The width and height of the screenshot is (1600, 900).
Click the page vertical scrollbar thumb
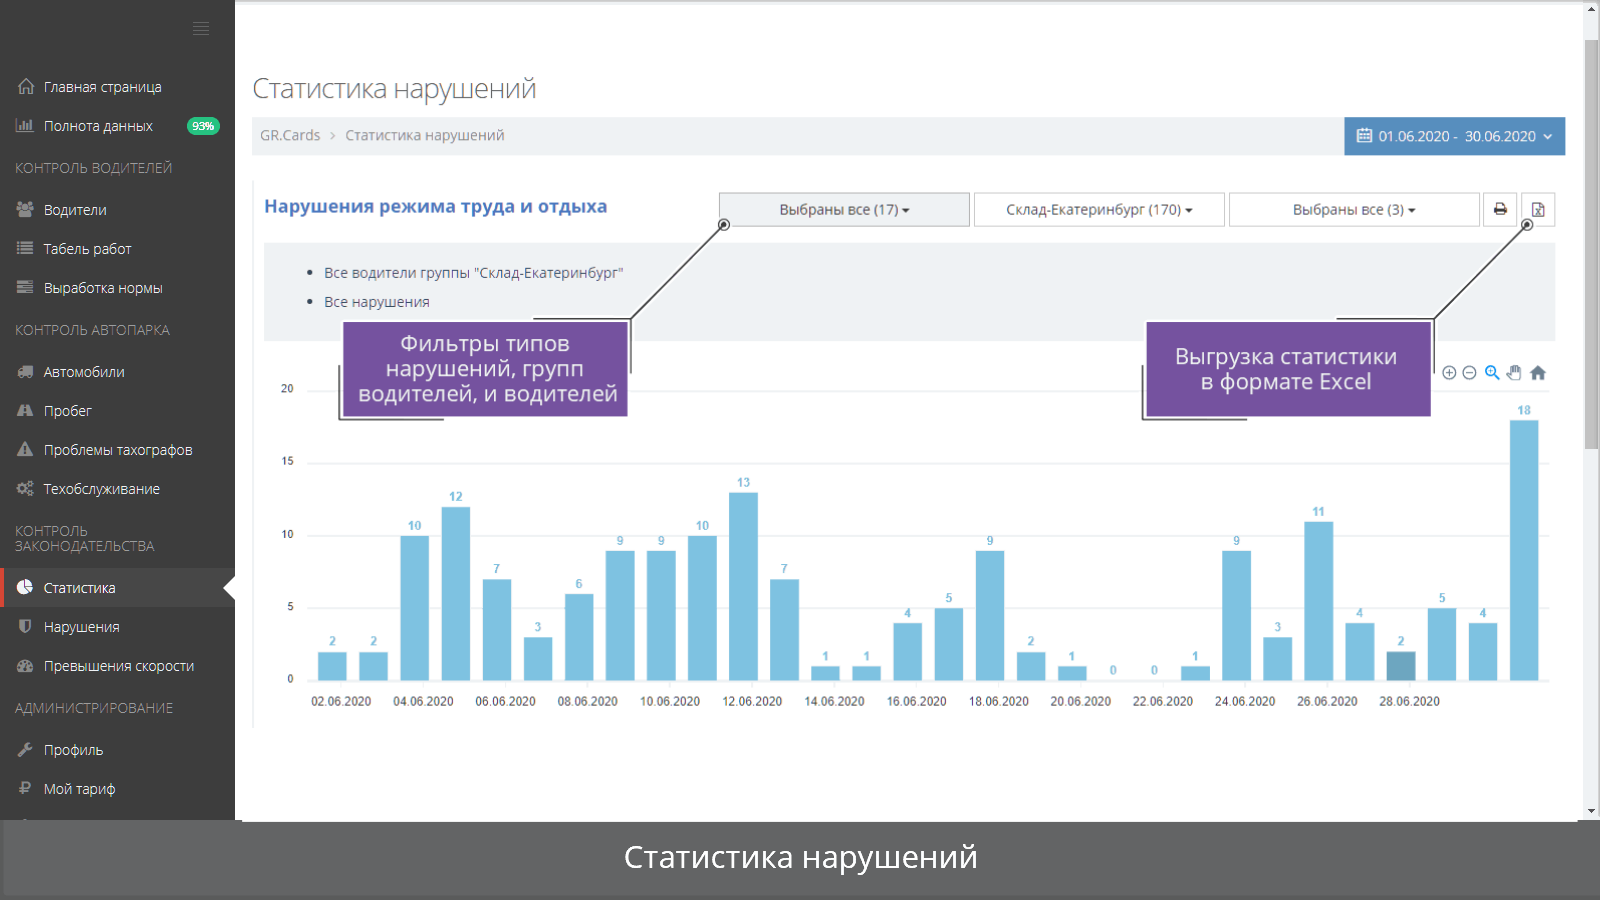tap(1591, 245)
